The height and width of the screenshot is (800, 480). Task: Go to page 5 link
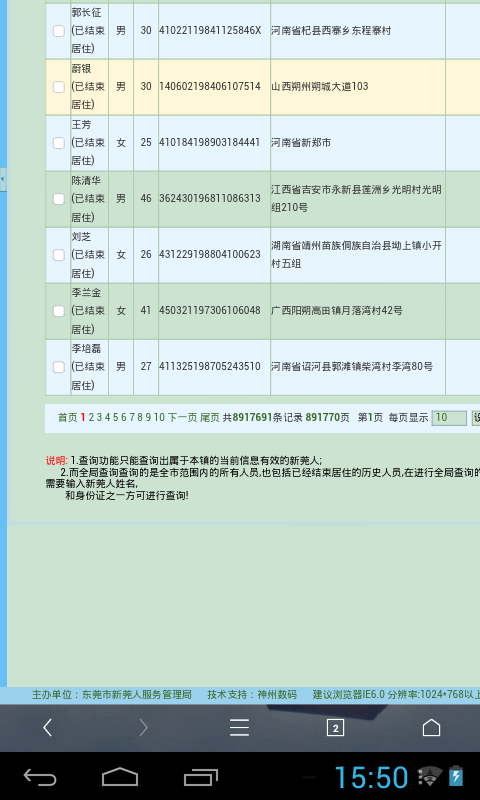point(116,418)
